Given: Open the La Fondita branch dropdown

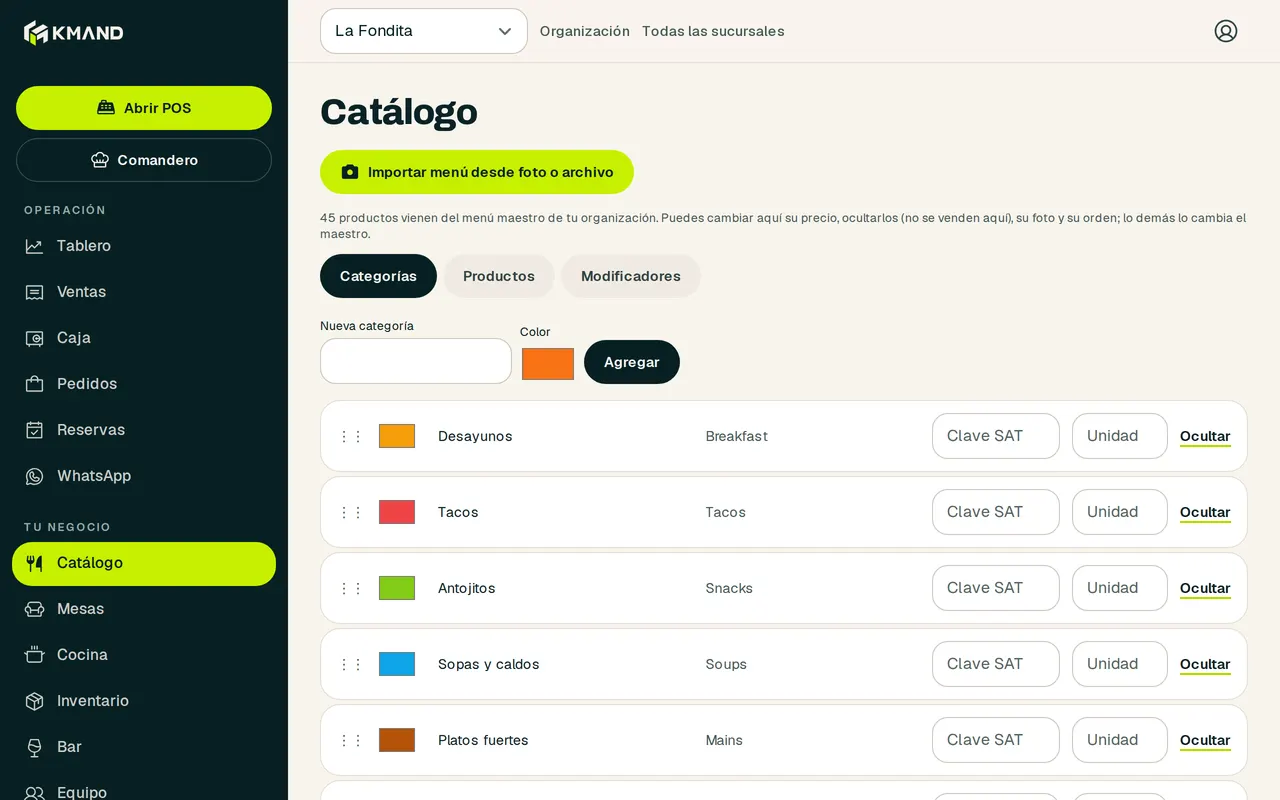Looking at the screenshot, I should pyautogui.click(x=424, y=31).
